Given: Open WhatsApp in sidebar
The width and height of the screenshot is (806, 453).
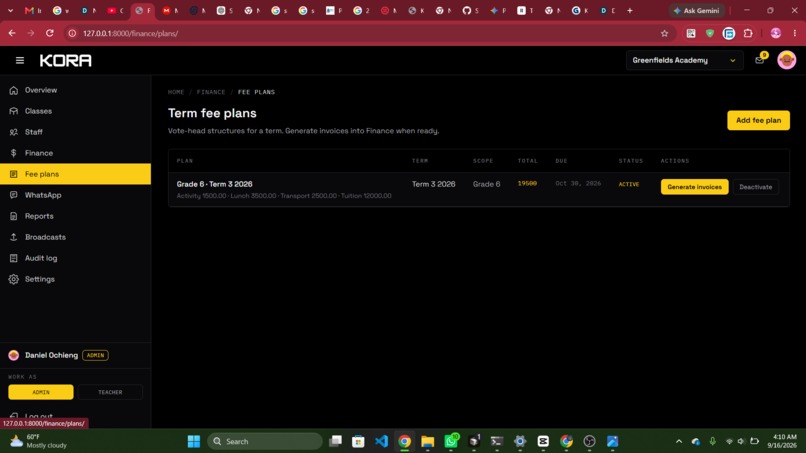Looking at the screenshot, I should pyautogui.click(x=76, y=195).
